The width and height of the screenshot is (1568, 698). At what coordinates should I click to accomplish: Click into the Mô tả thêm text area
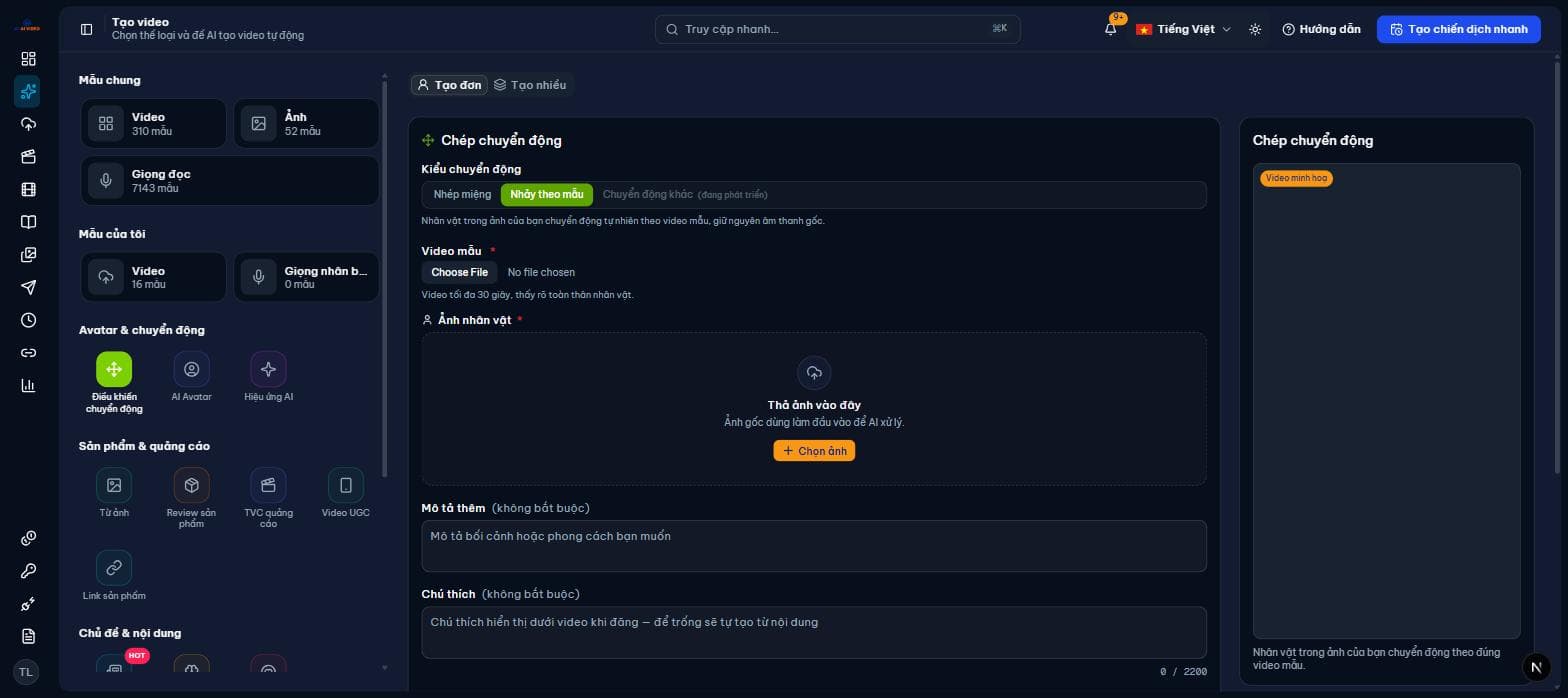[x=814, y=546]
